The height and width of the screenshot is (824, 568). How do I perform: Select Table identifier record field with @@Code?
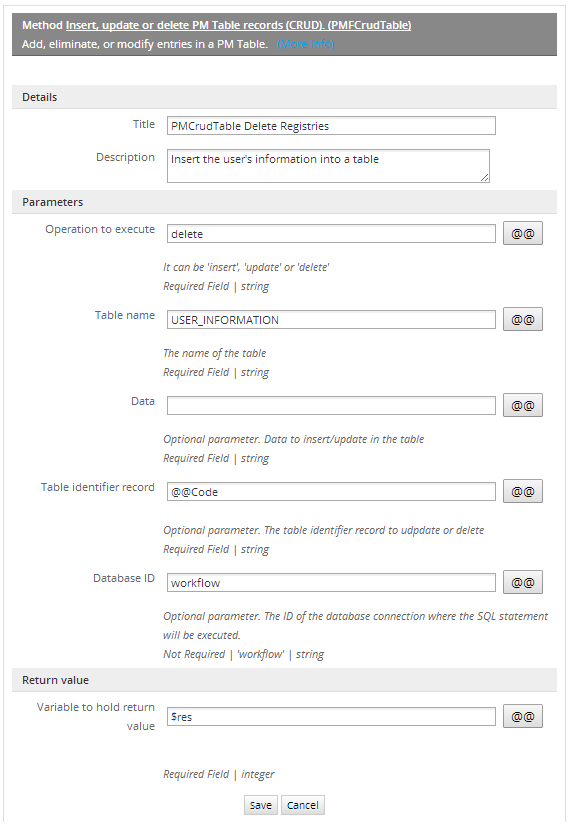pos(331,491)
